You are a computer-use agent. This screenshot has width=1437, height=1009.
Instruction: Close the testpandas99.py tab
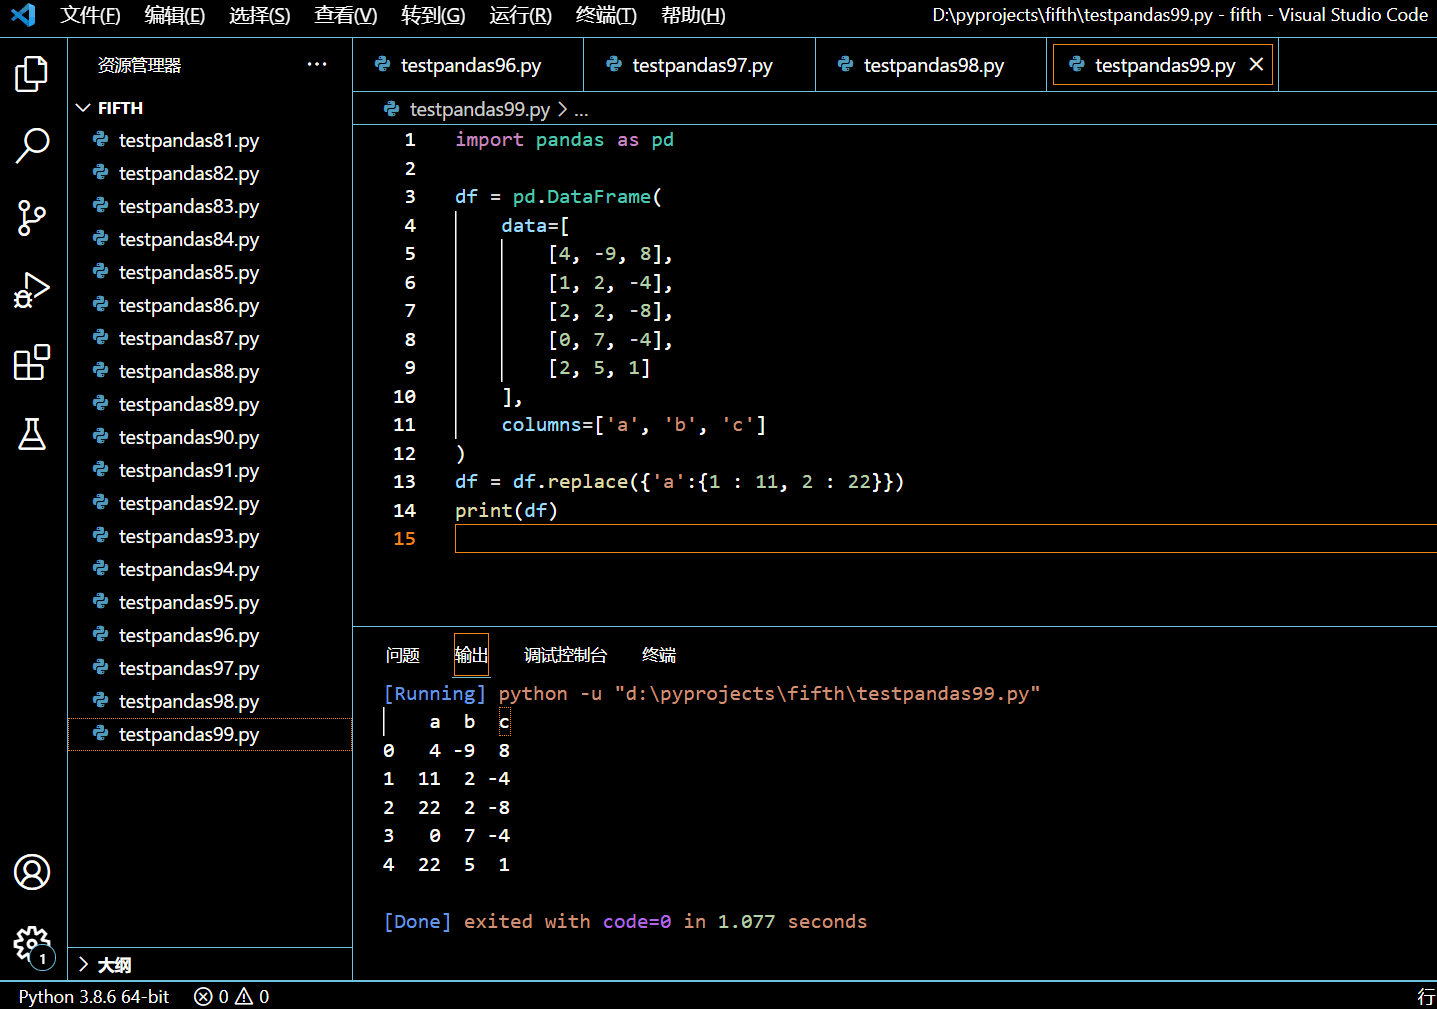coord(1256,65)
